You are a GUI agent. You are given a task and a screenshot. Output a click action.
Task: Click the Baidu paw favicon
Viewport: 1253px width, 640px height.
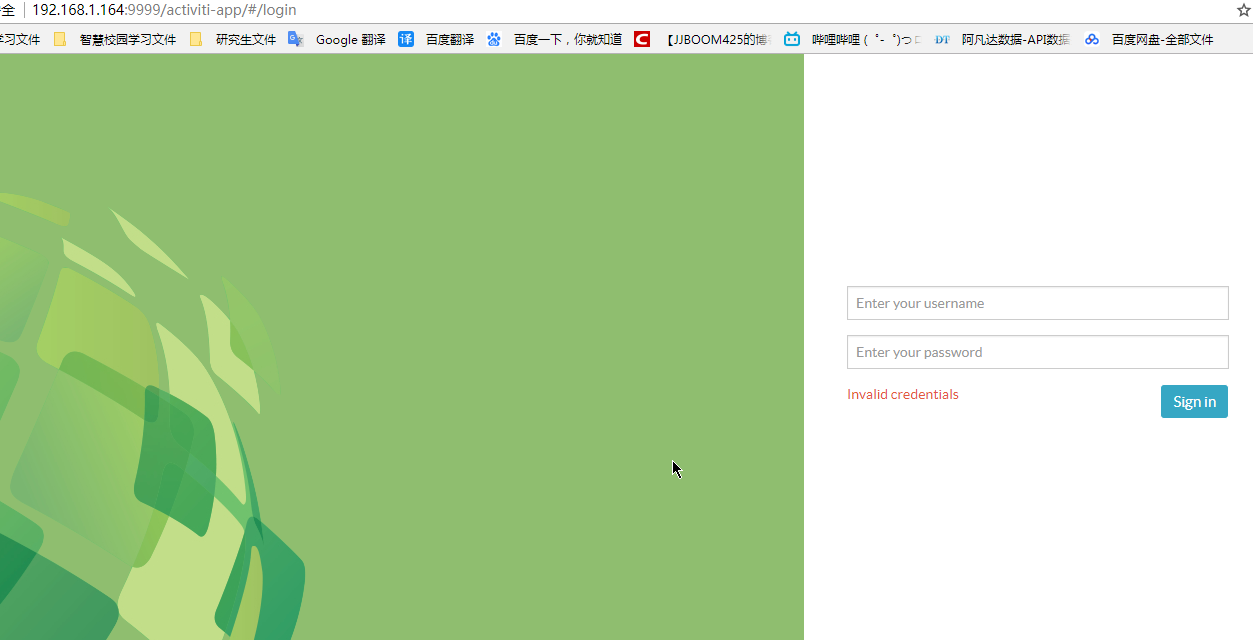pyautogui.click(x=494, y=40)
